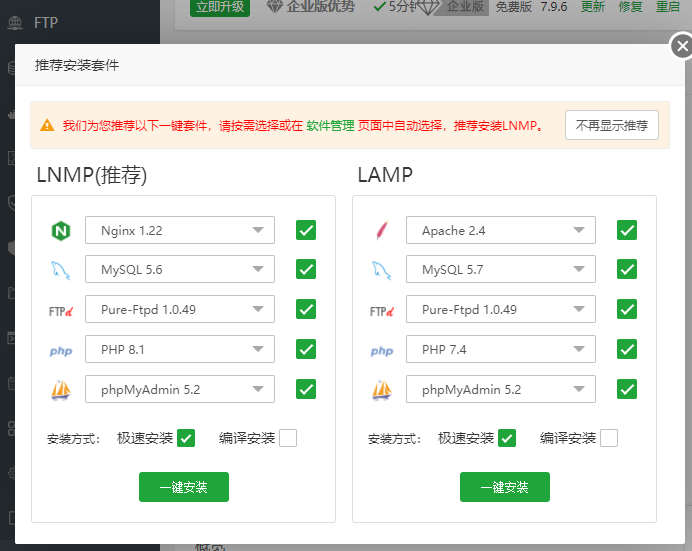692x551 pixels.
Task: Click the MySQL dolphin icon in LNMP
Action: (61, 270)
